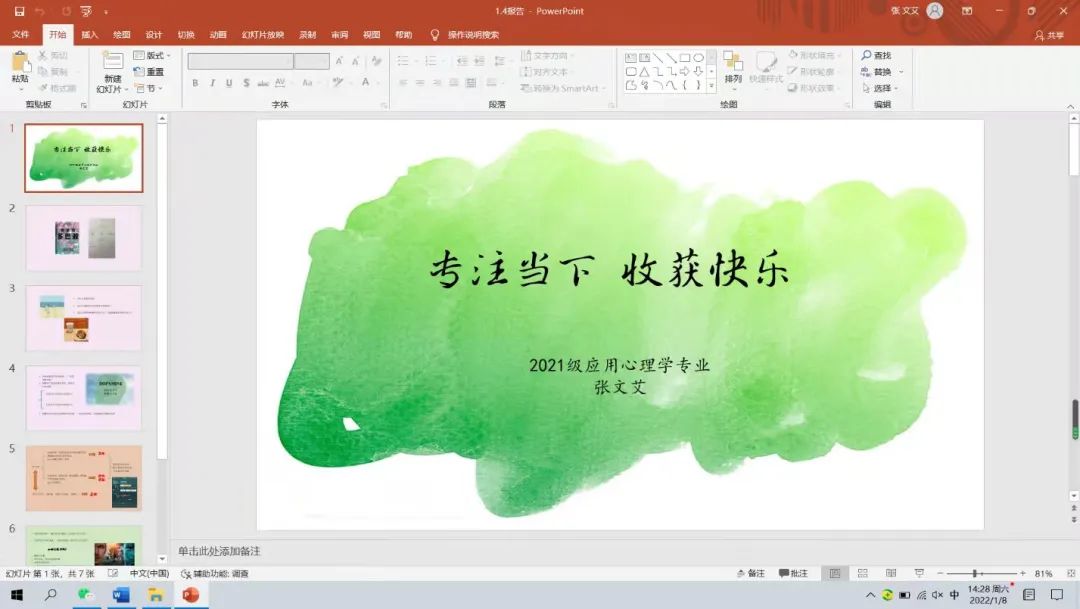Open the Replace (替换) dropdown arrow
The image size is (1080, 609).
pos(901,71)
